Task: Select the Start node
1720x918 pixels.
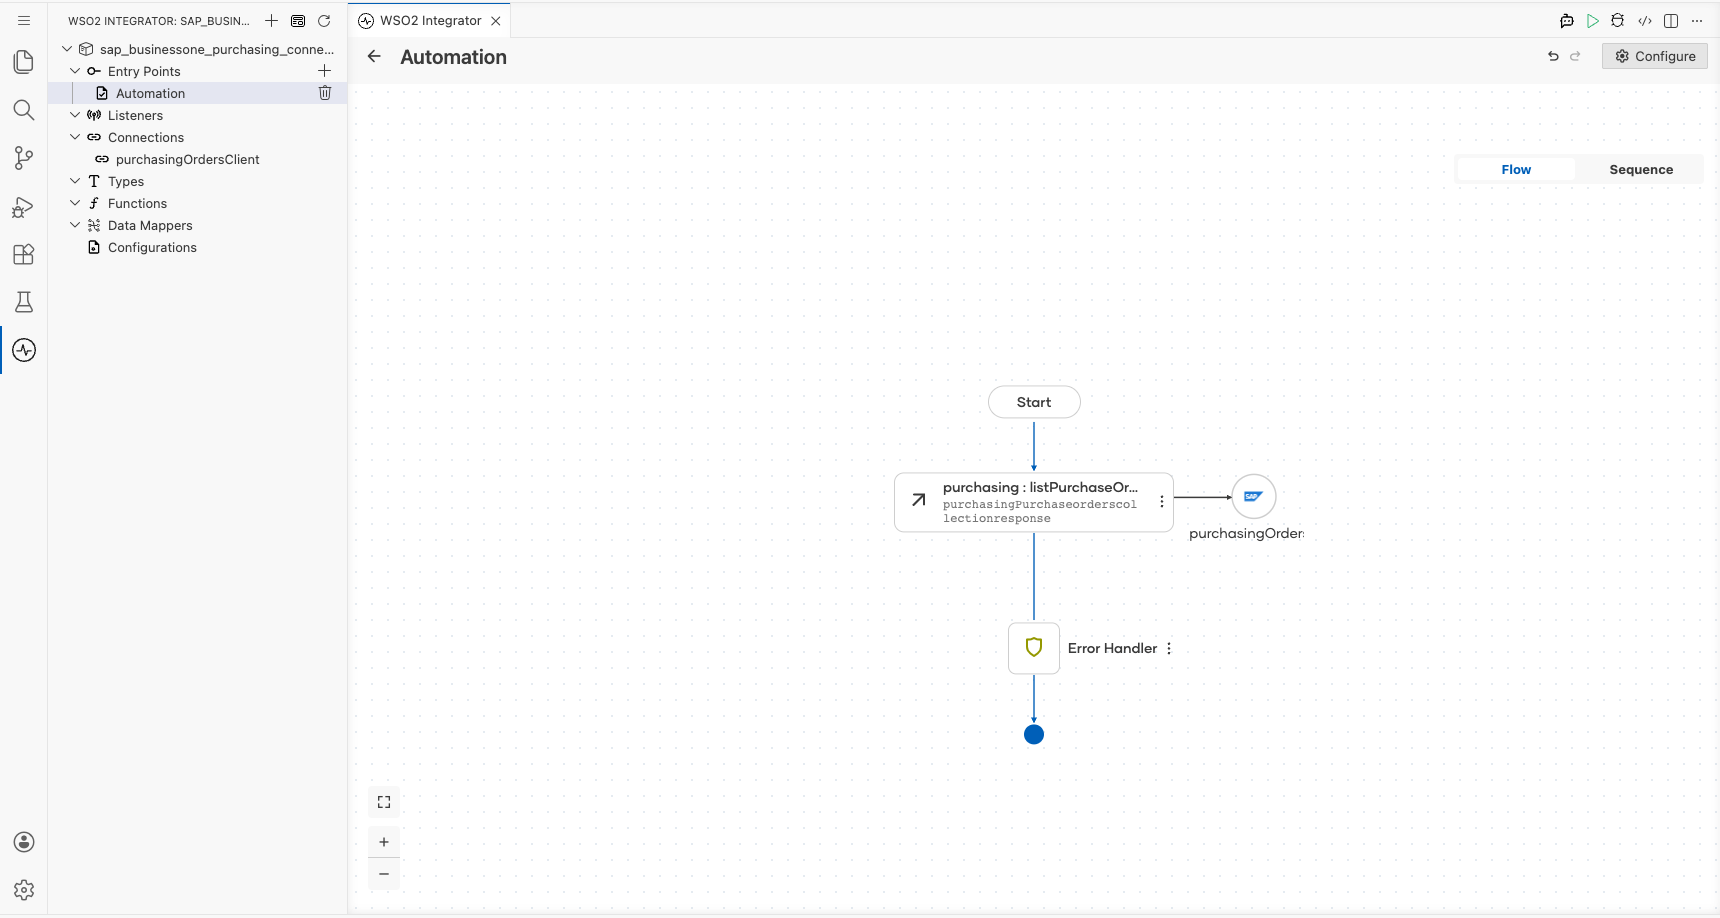Action: [1034, 402]
